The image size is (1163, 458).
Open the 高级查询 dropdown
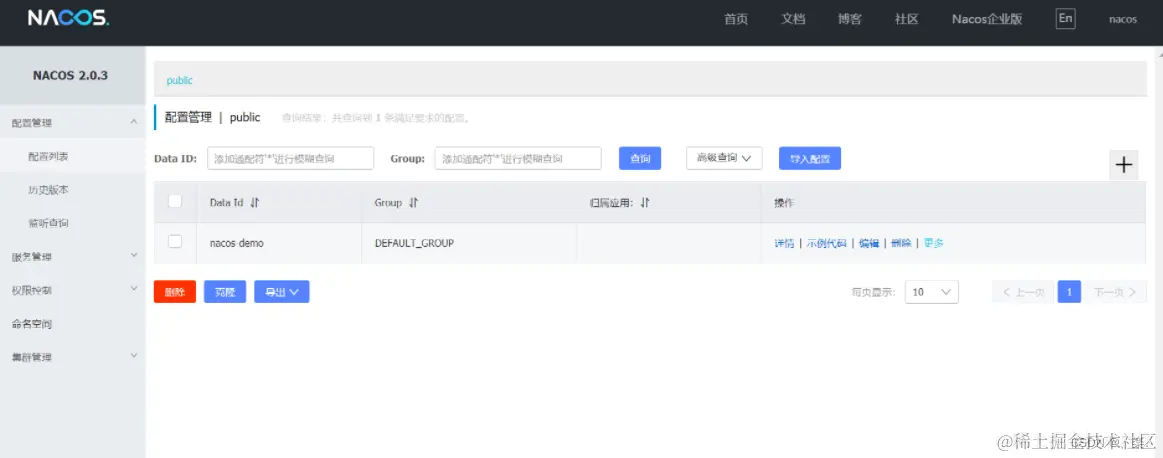click(725, 158)
